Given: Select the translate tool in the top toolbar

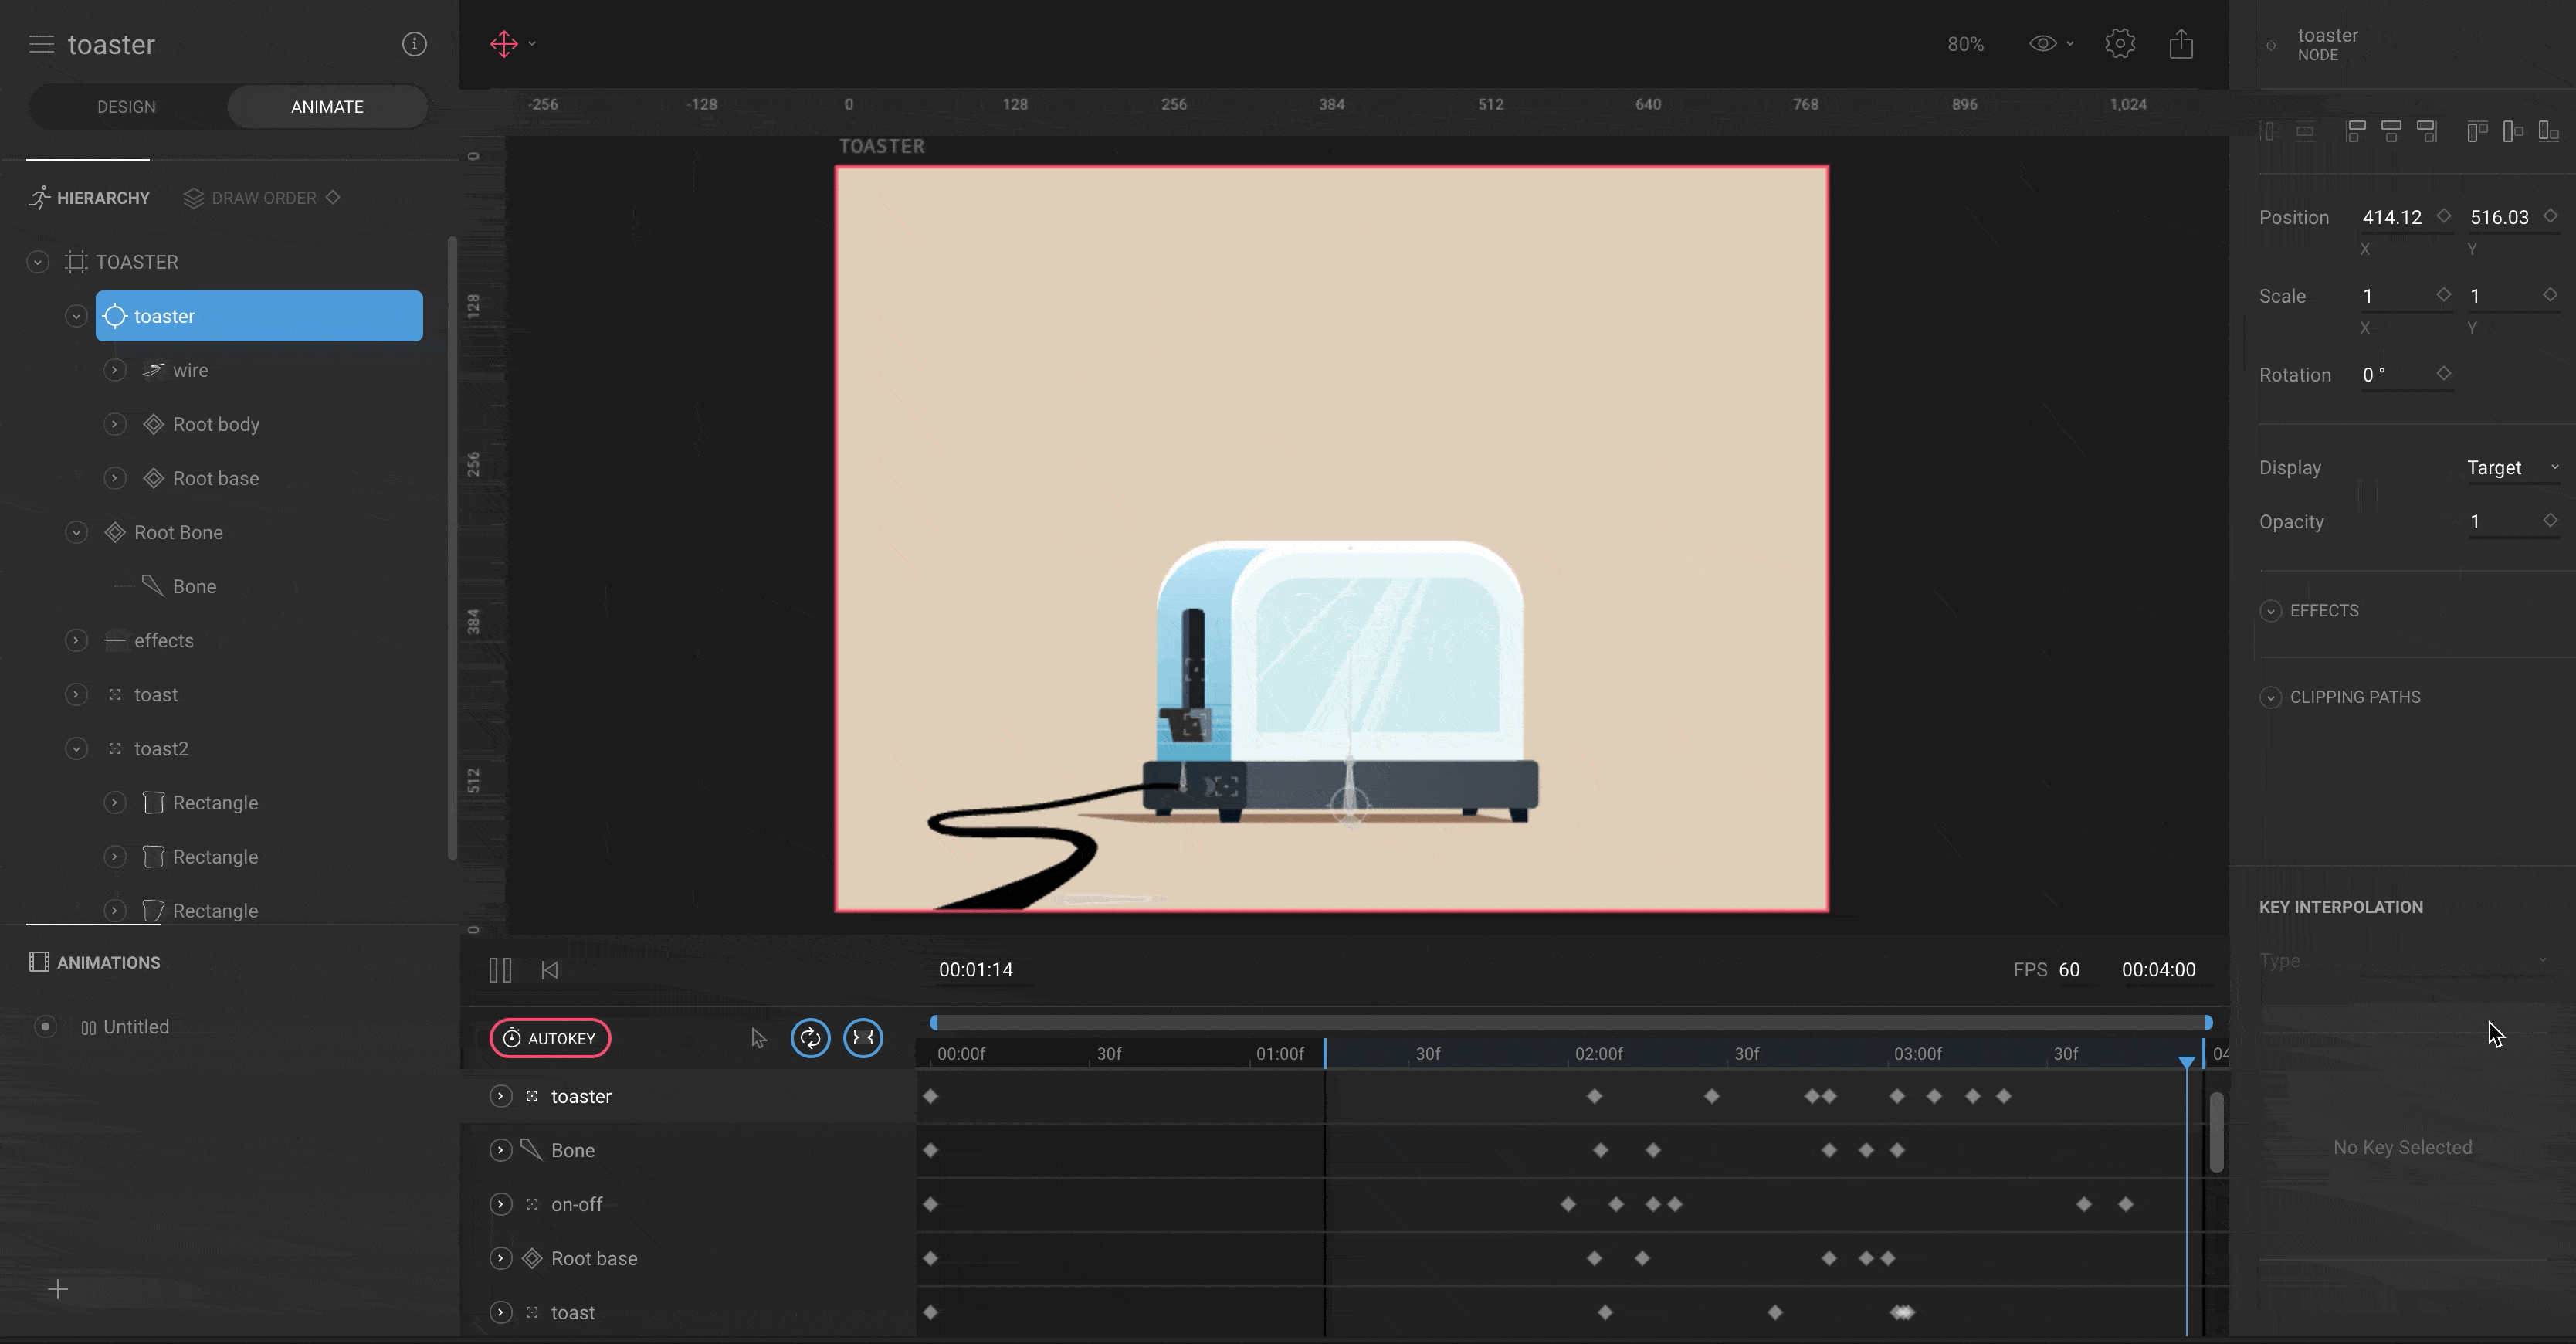Looking at the screenshot, I should tap(504, 44).
